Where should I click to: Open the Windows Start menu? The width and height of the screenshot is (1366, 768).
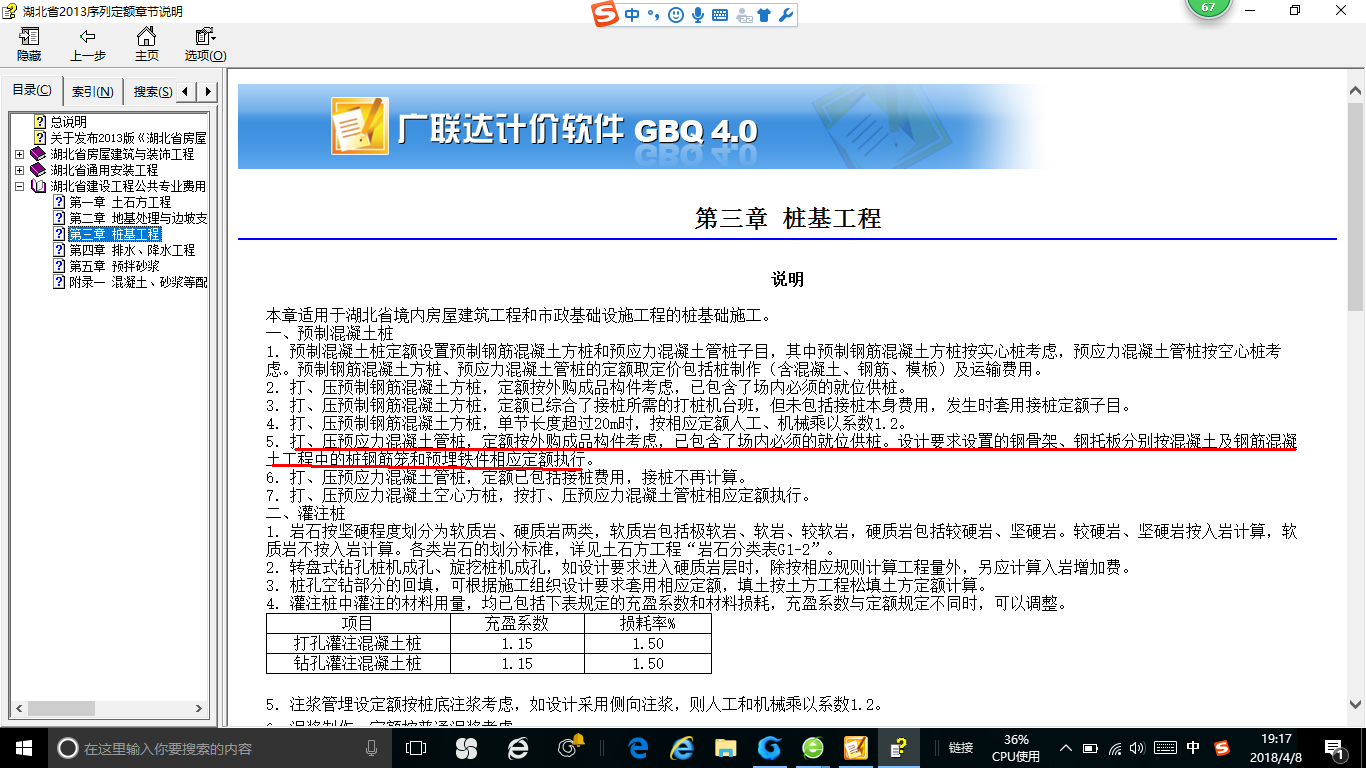pyautogui.click(x=22, y=747)
